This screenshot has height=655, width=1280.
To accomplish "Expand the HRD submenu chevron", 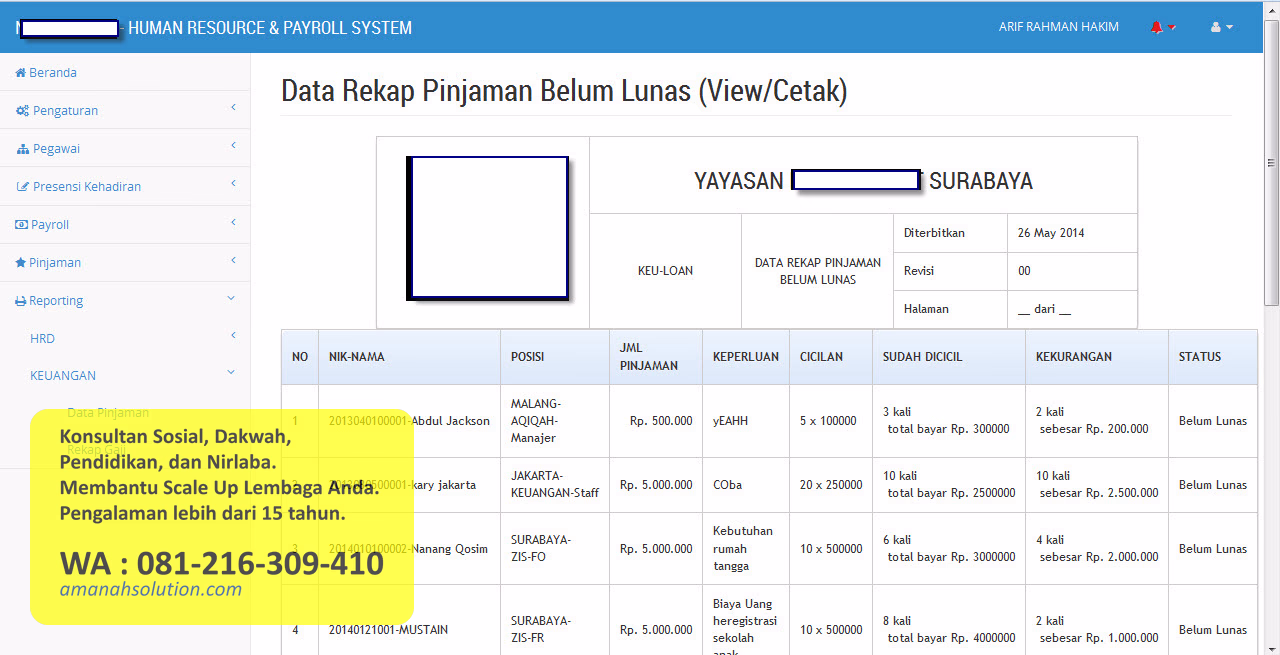I will pyautogui.click(x=232, y=336).
